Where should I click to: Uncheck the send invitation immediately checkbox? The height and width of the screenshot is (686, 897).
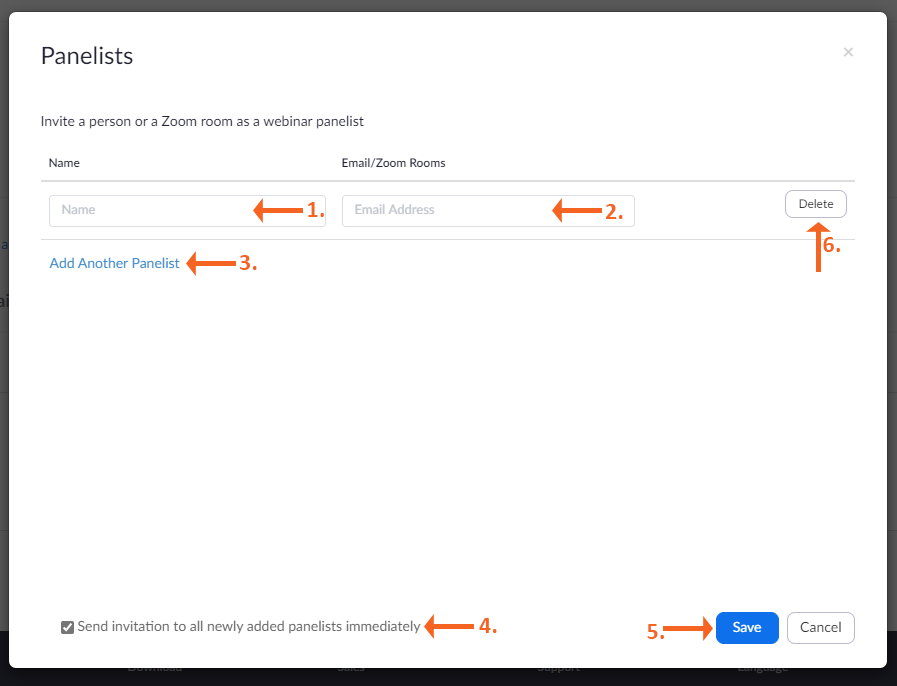(67, 628)
